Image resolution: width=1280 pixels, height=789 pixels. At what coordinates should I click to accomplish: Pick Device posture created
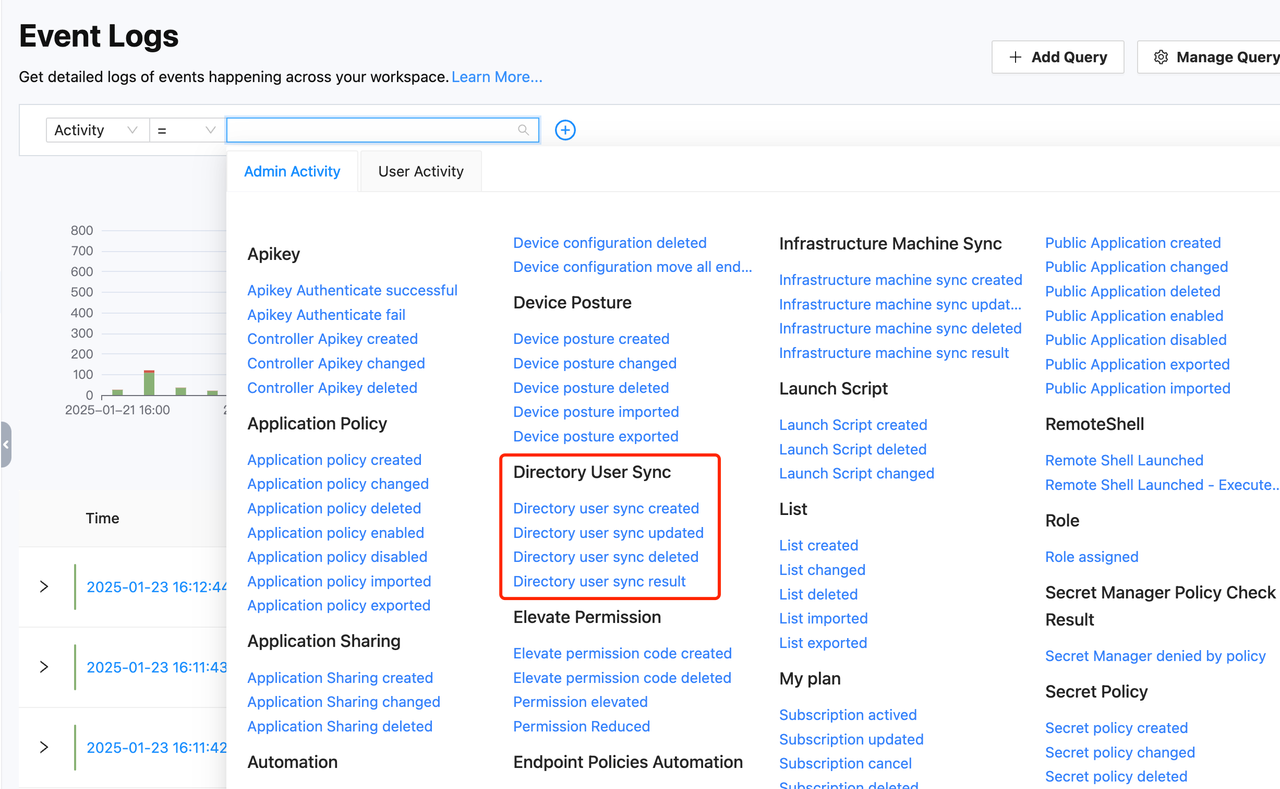coord(591,339)
